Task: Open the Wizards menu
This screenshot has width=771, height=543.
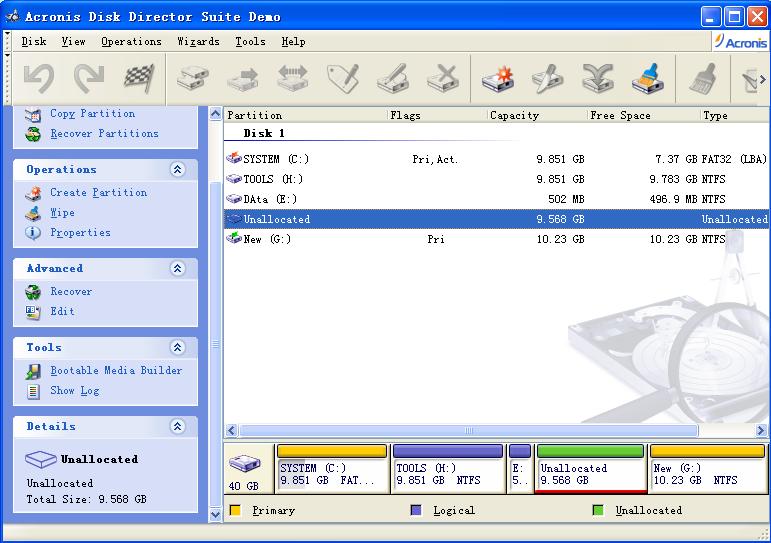Action: [x=198, y=42]
